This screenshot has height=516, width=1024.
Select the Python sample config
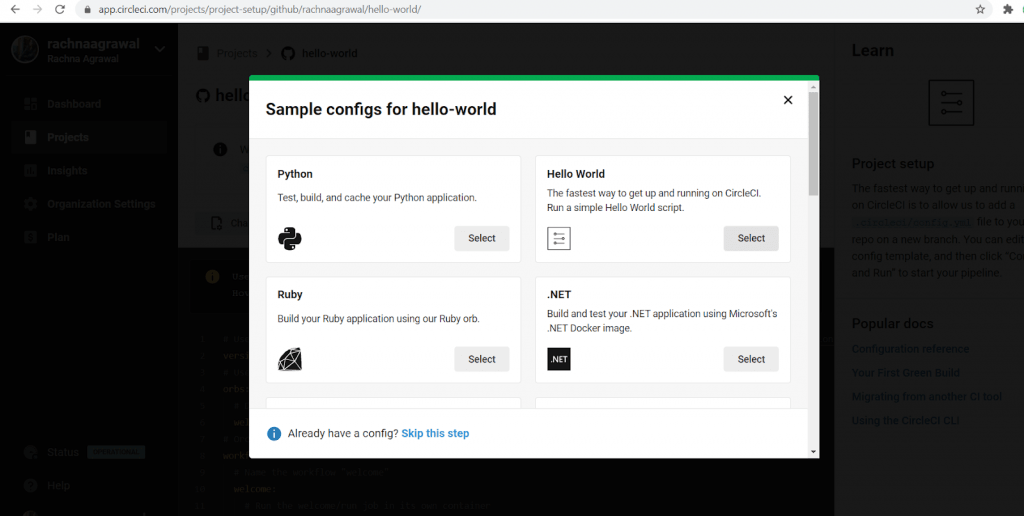tap(482, 238)
